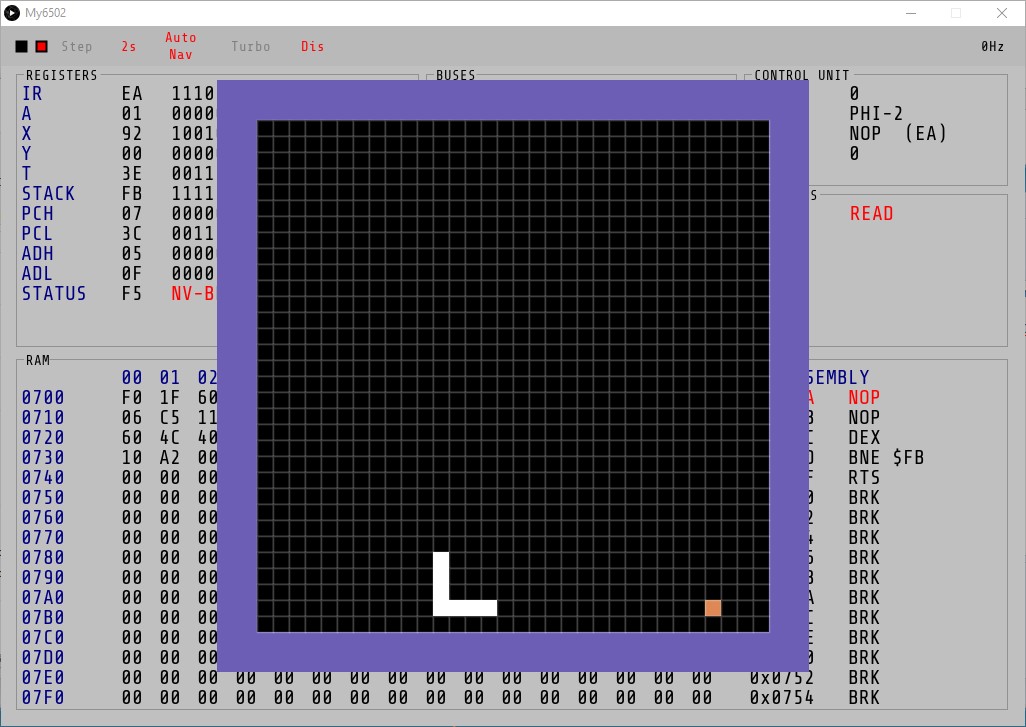Screen dimensions: 1026x727
Task: Click the red run square button
Action: point(41,47)
